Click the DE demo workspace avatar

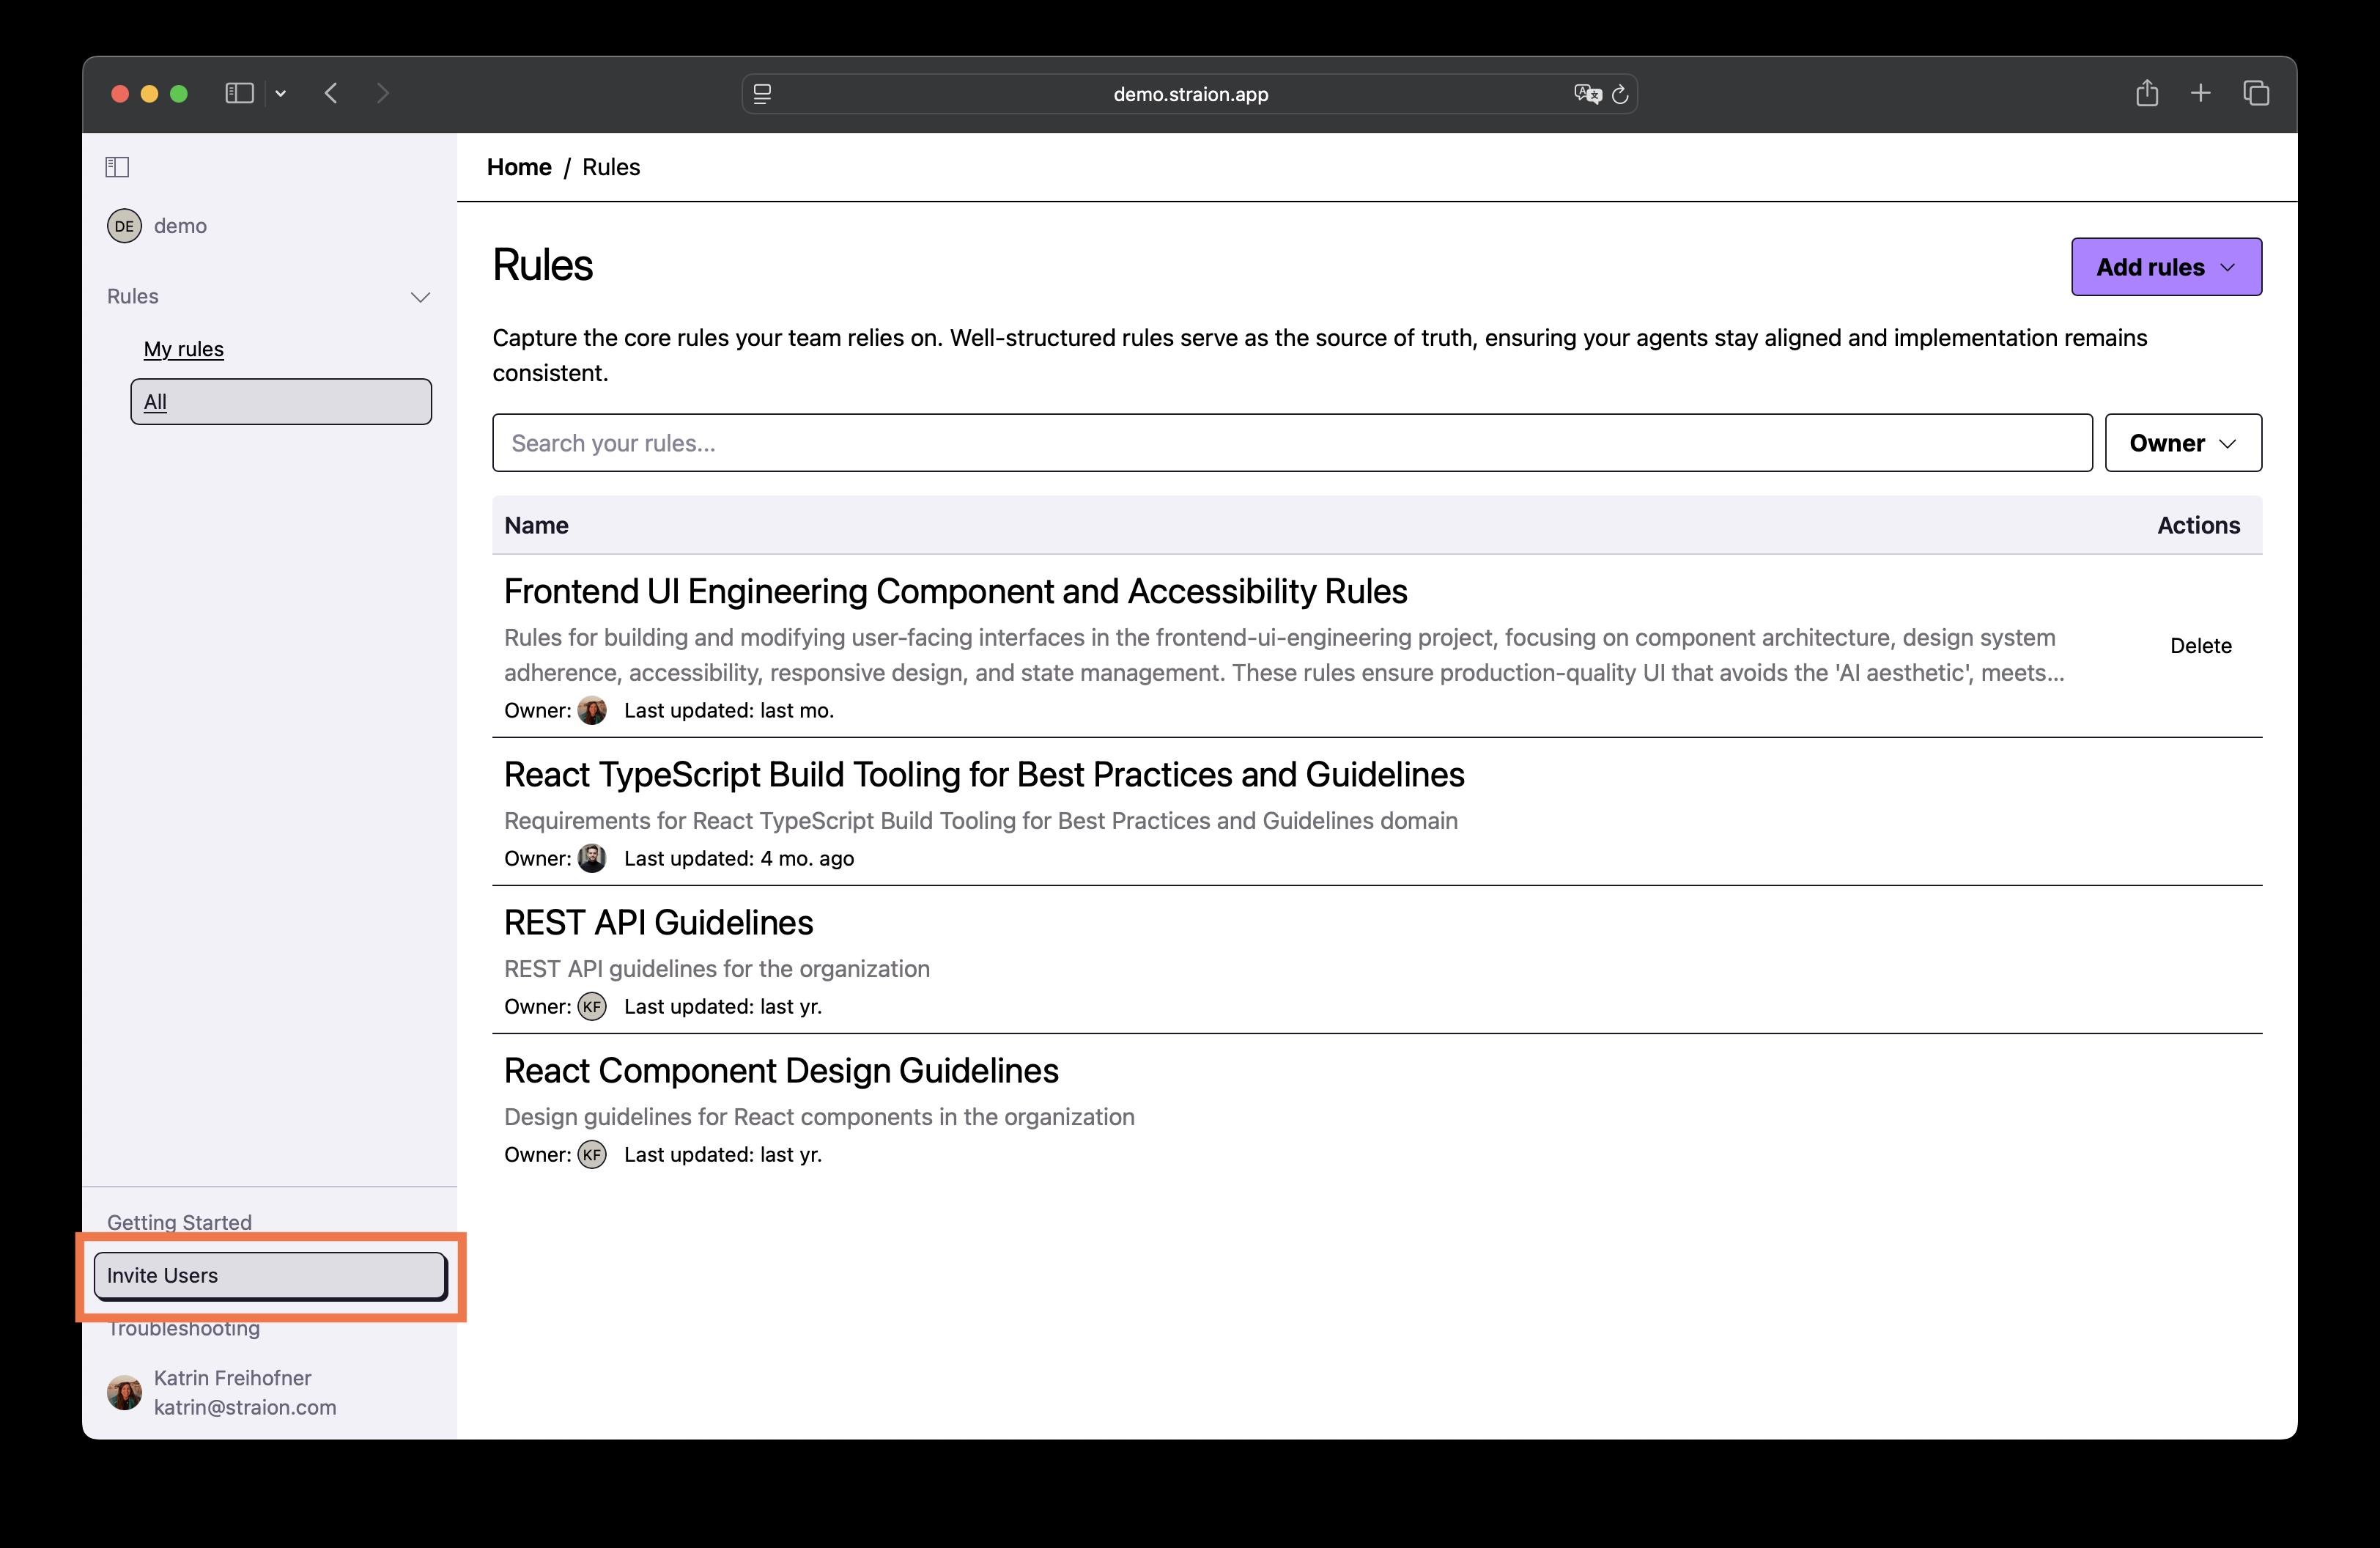pos(124,226)
